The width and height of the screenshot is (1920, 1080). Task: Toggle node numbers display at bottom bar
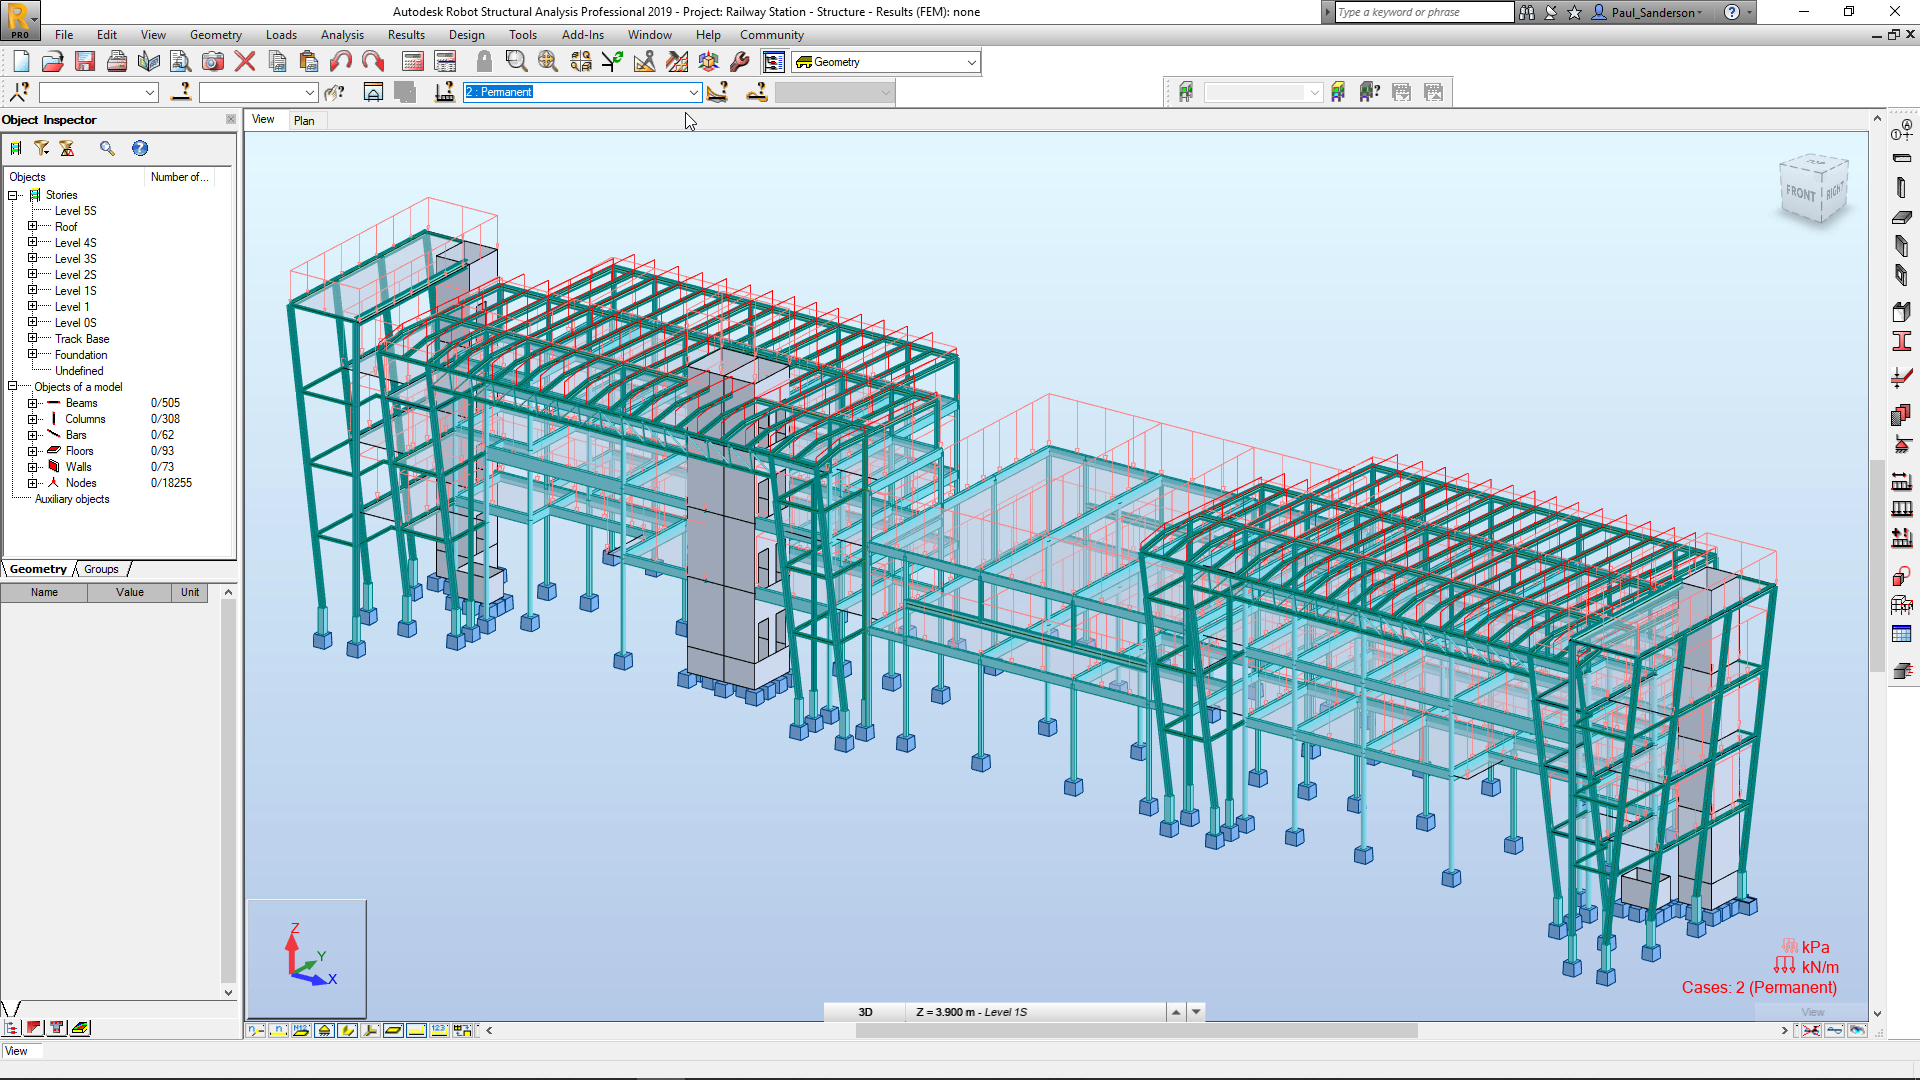[256, 1030]
